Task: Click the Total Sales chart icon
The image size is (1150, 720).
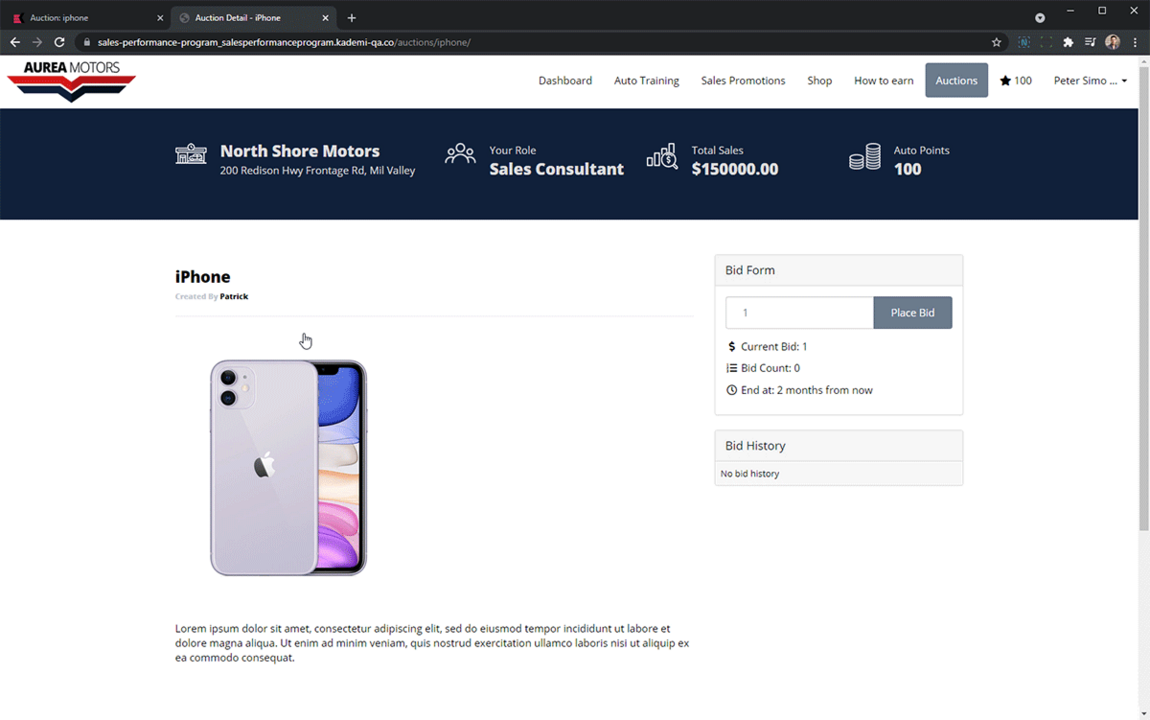Action: (x=662, y=156)
